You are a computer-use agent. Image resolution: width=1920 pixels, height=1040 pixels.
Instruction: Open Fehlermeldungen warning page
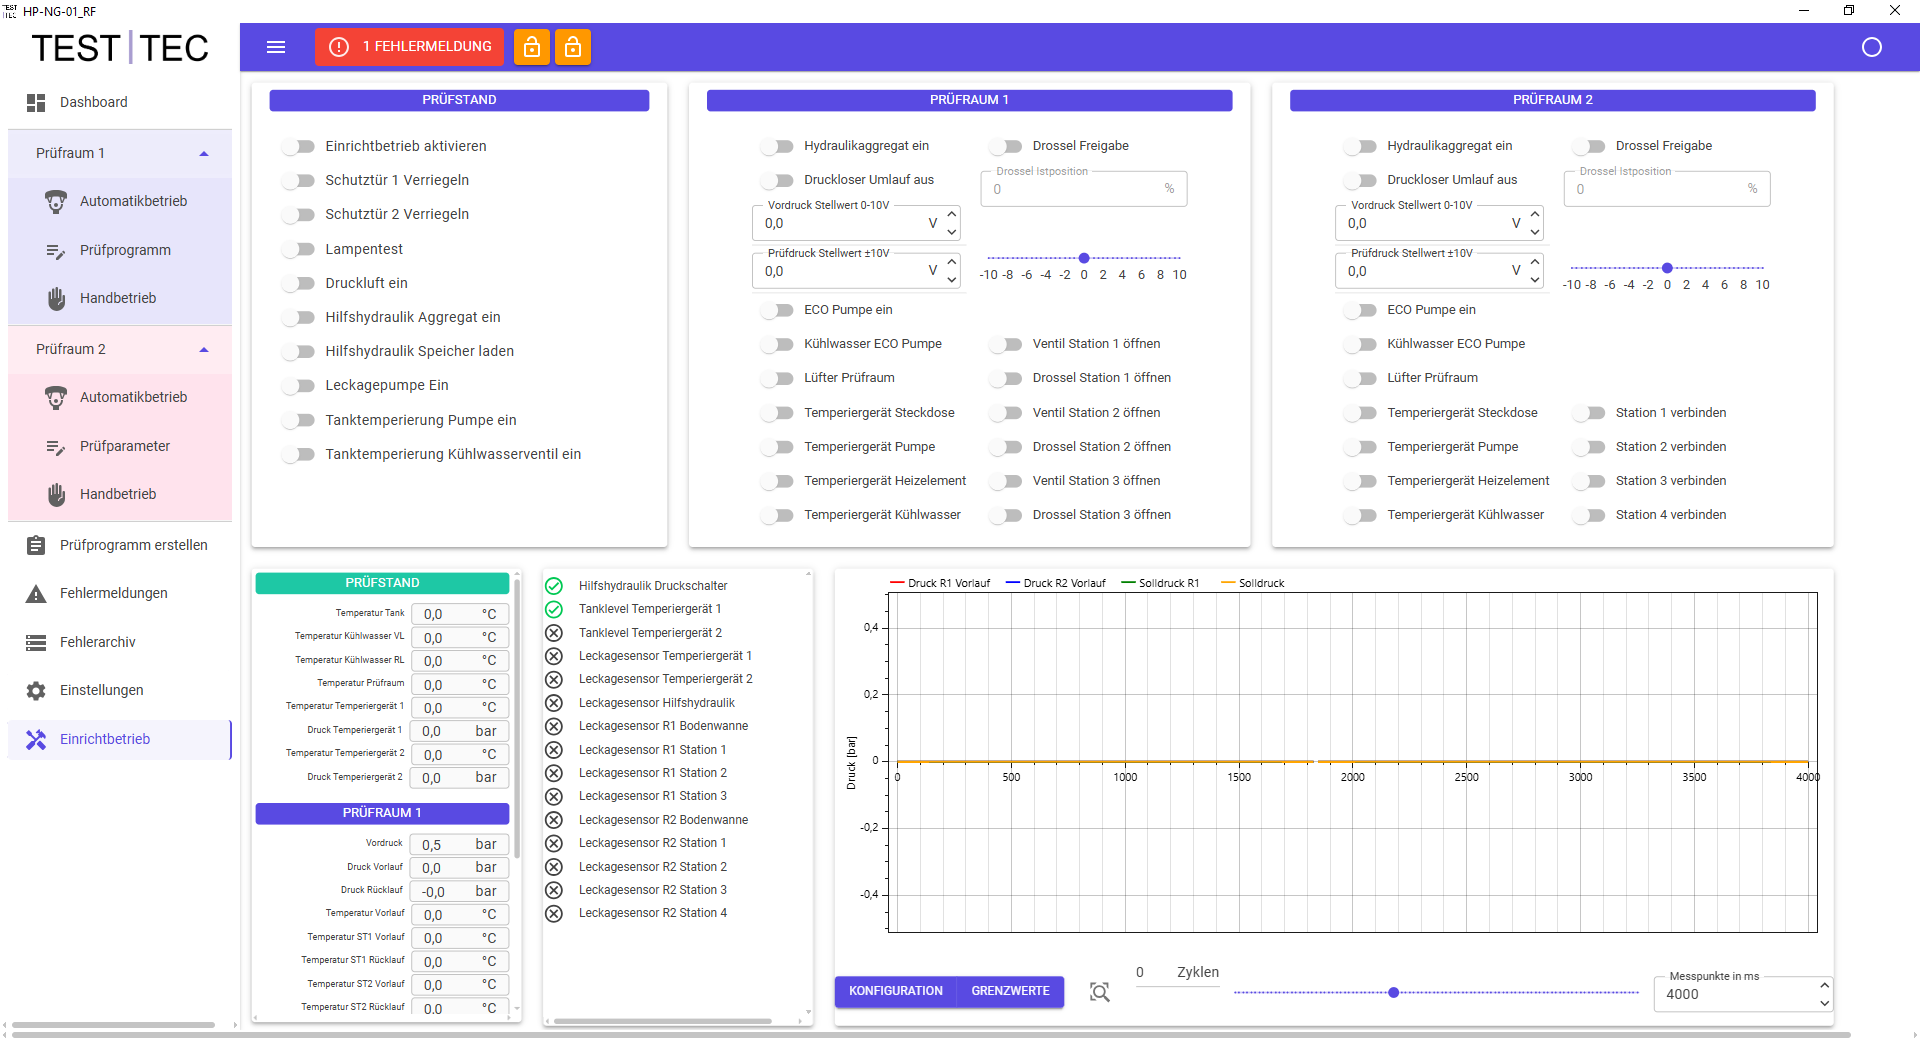[113, 593]
